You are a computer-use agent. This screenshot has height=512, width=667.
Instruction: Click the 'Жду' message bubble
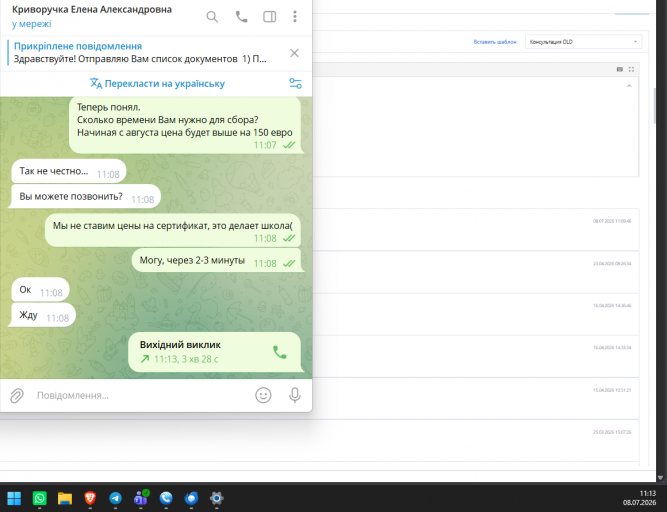point(43,315)
